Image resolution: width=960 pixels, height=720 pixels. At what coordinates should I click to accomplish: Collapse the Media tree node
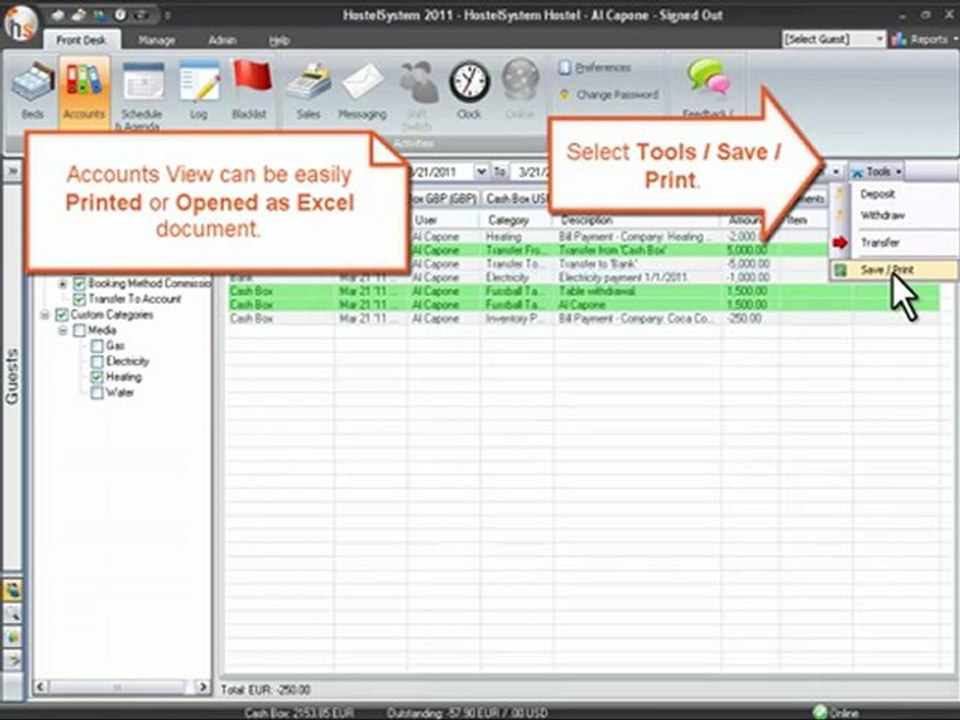pyautogui.click(x=62, y=331)
